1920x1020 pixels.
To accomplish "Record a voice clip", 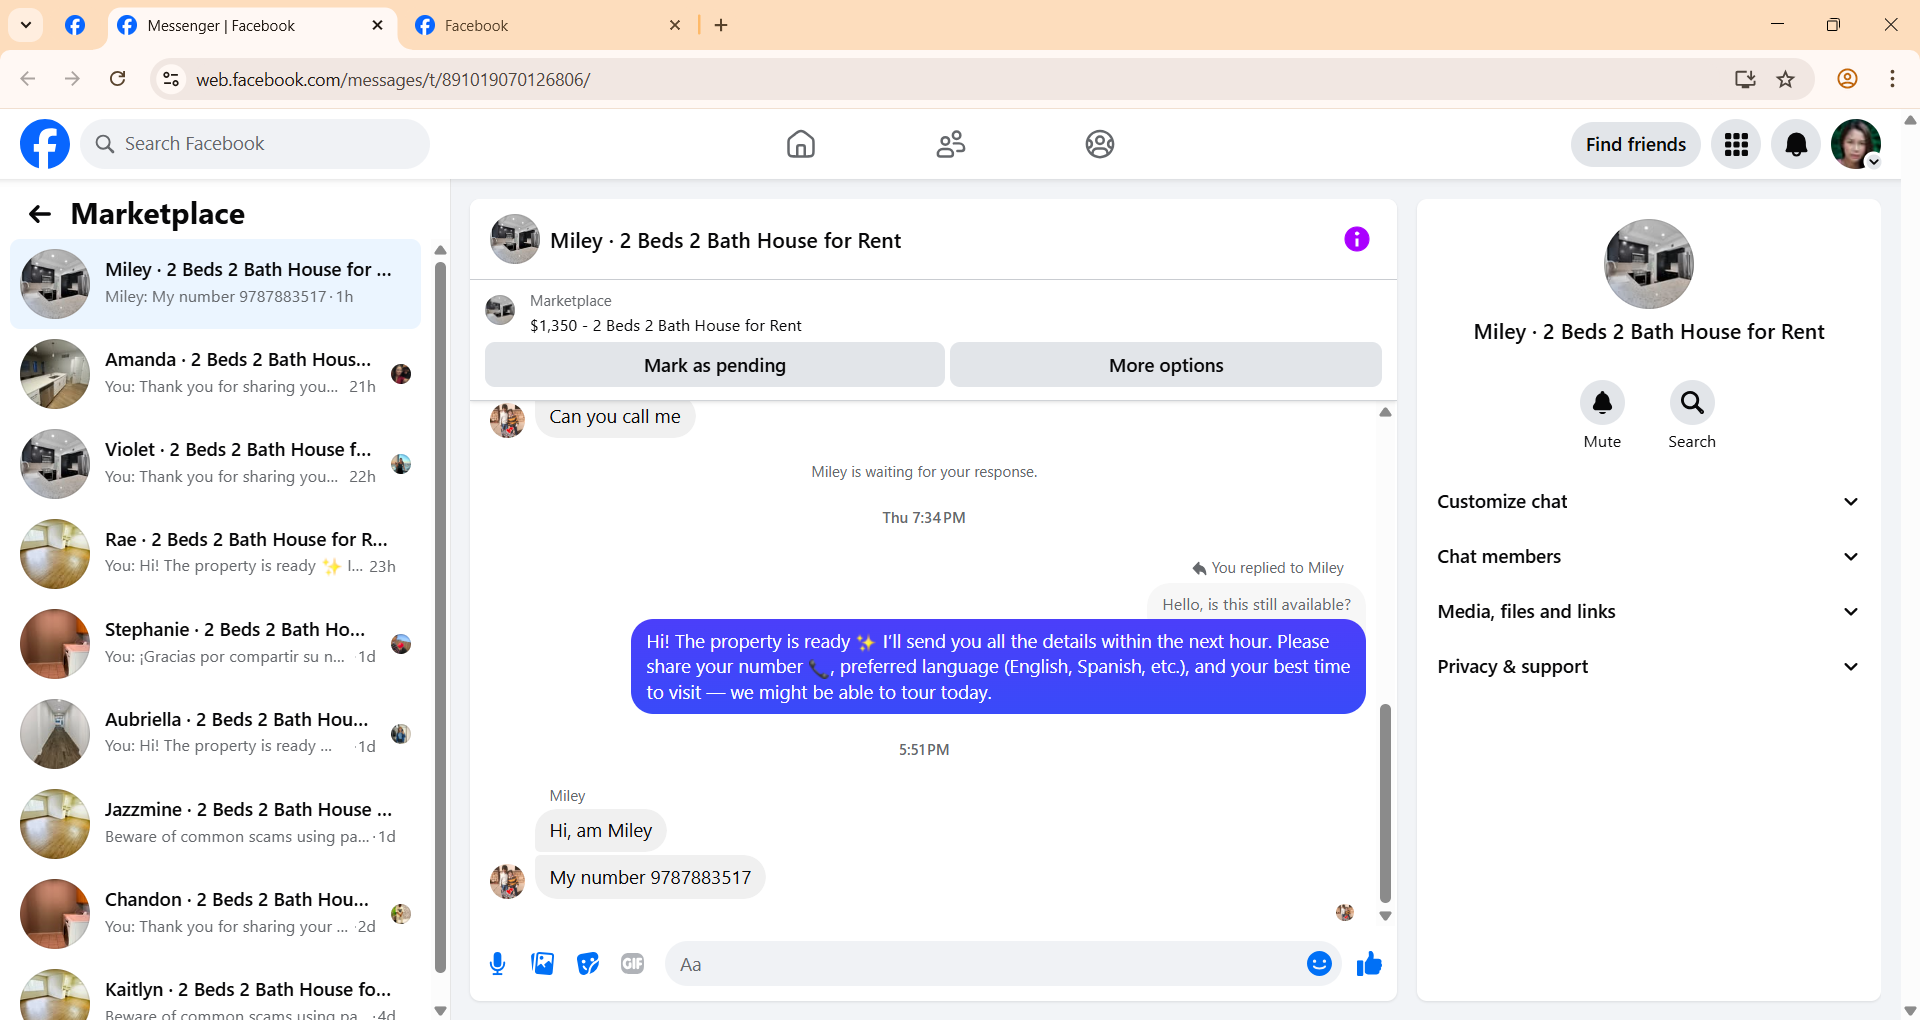I will click(497, 964).
